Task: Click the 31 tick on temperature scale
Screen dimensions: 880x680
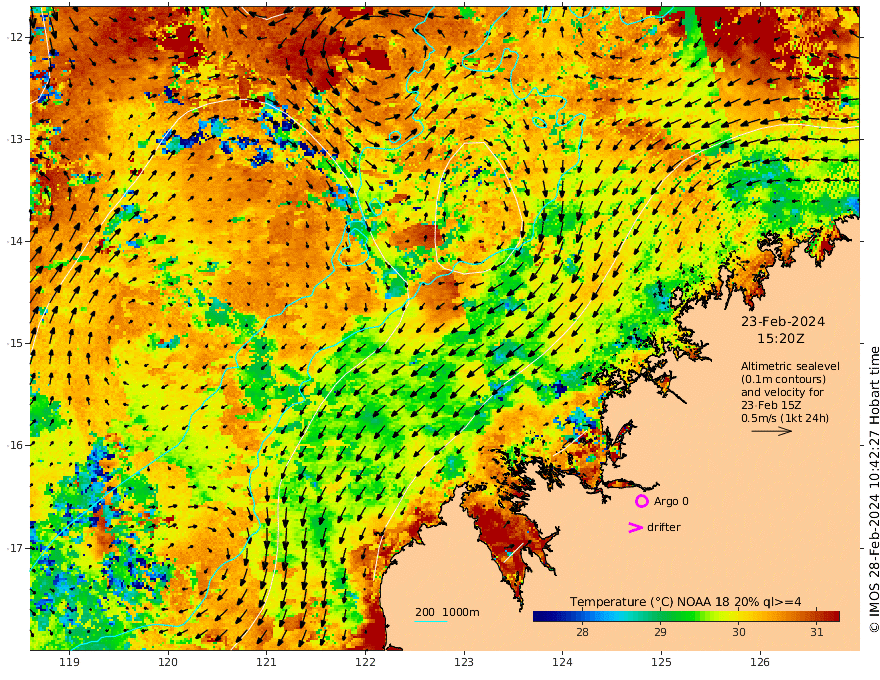Action: pos(817,632)
